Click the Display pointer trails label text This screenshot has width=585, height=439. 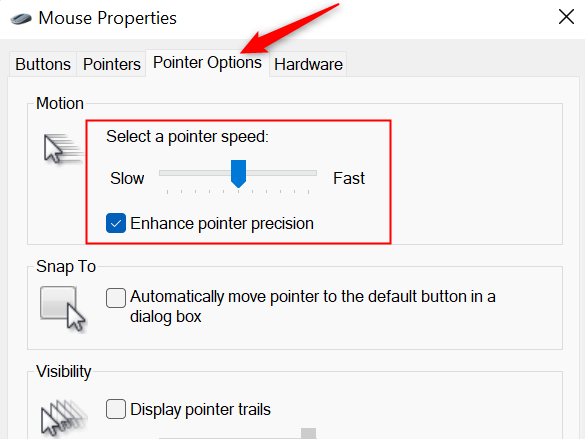pos(200,409)
